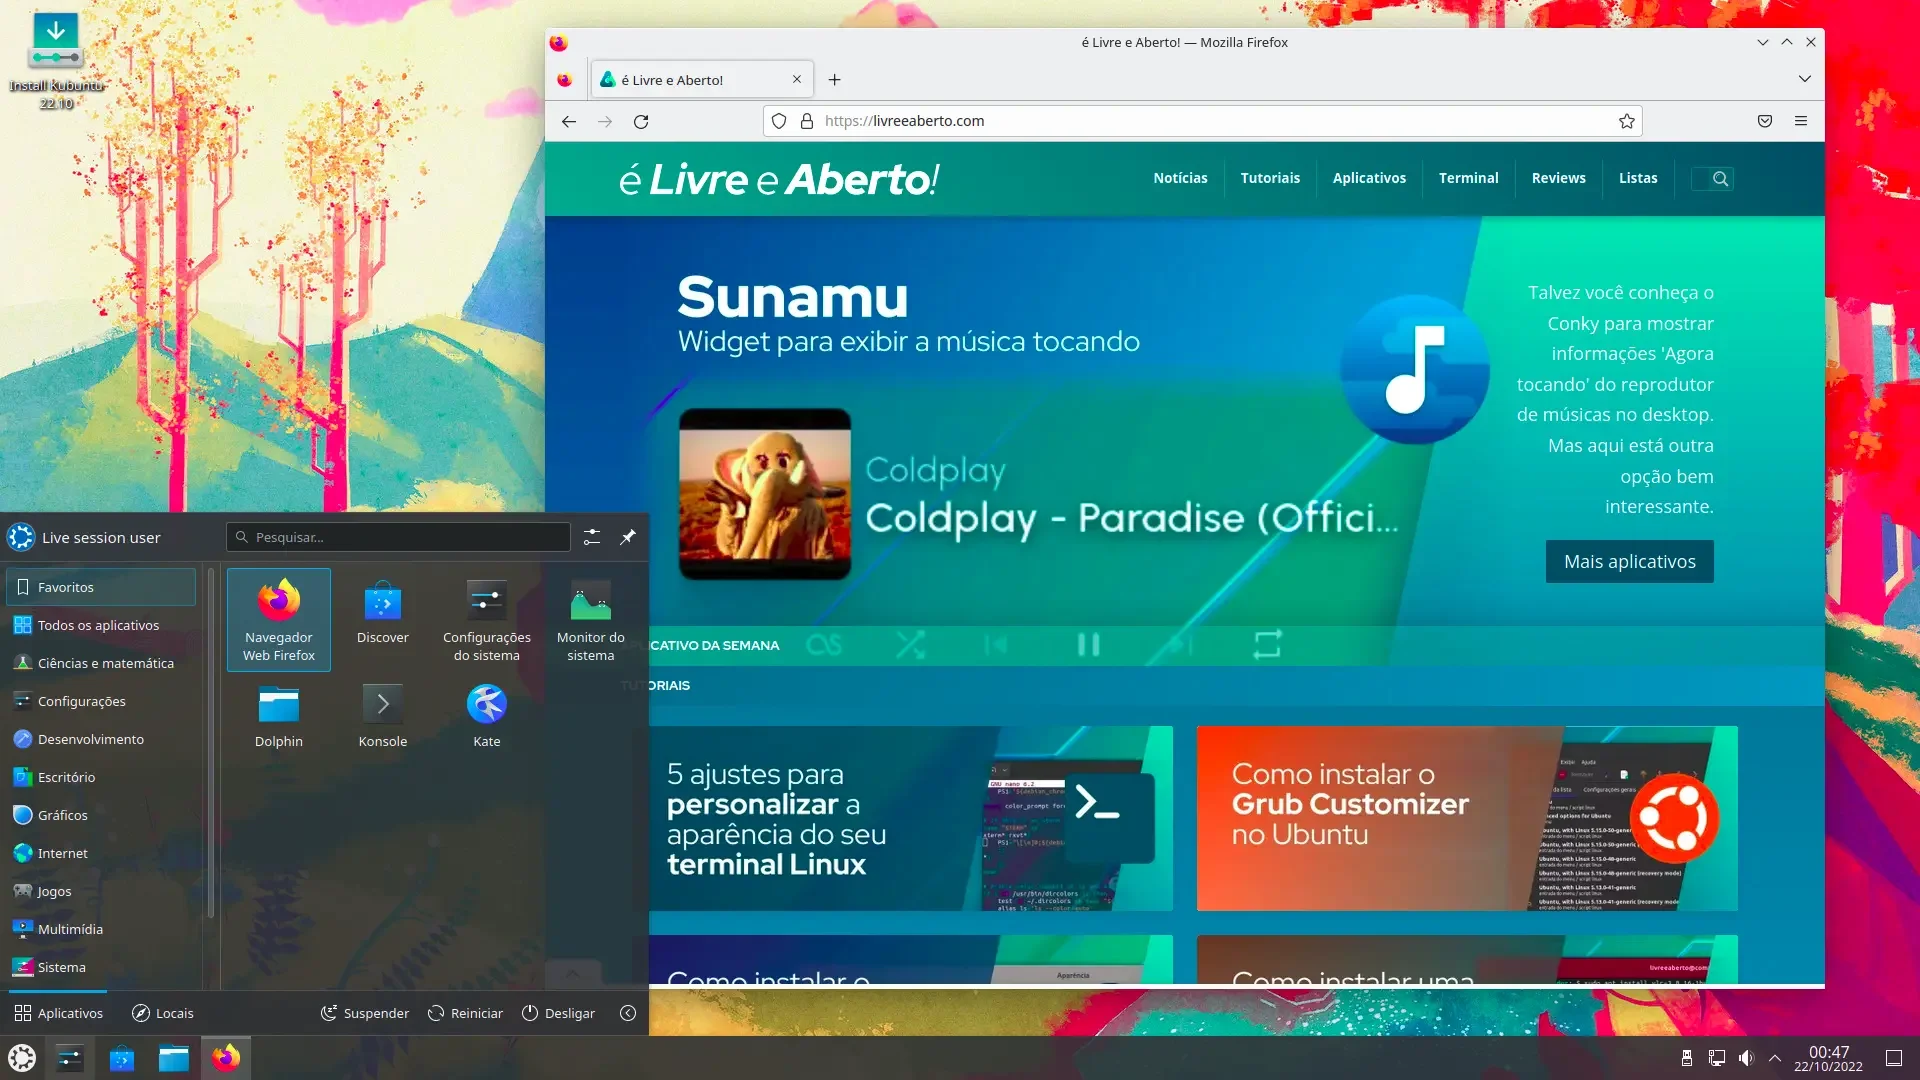Open Save to Pocket icon
This screenshot has width=1920, height=1080.
(1765, 121)
